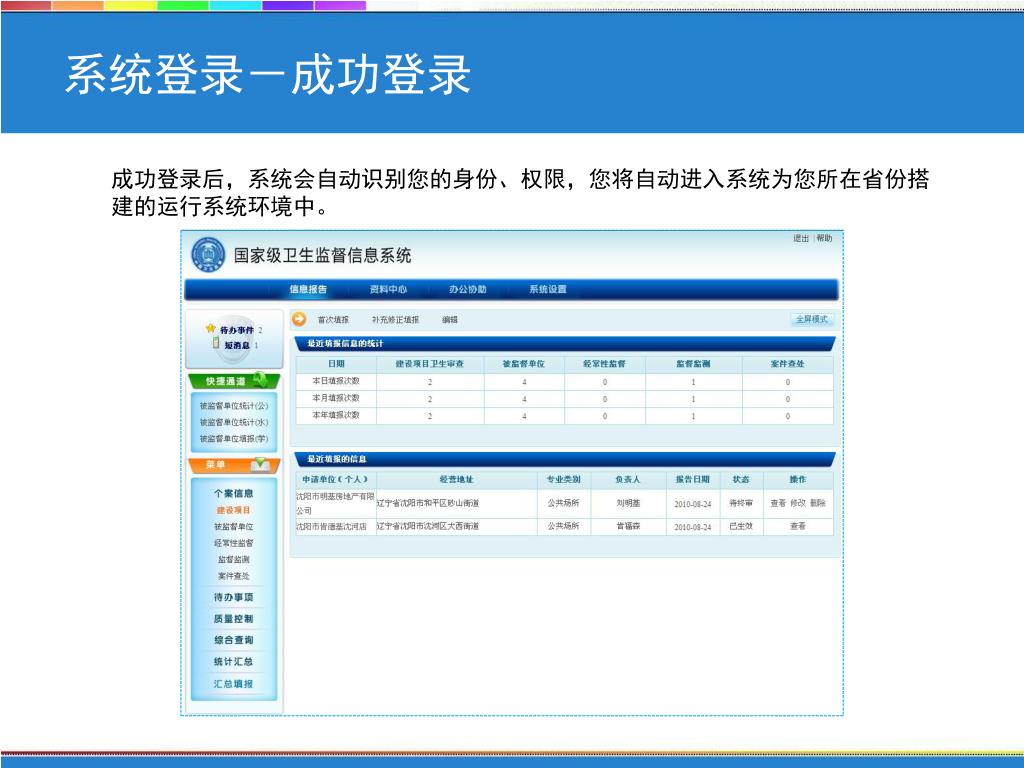Expand the 待办事项 menu section
Image resolution: width=1024 pixels, height=768 pixels.
point(233,597)
